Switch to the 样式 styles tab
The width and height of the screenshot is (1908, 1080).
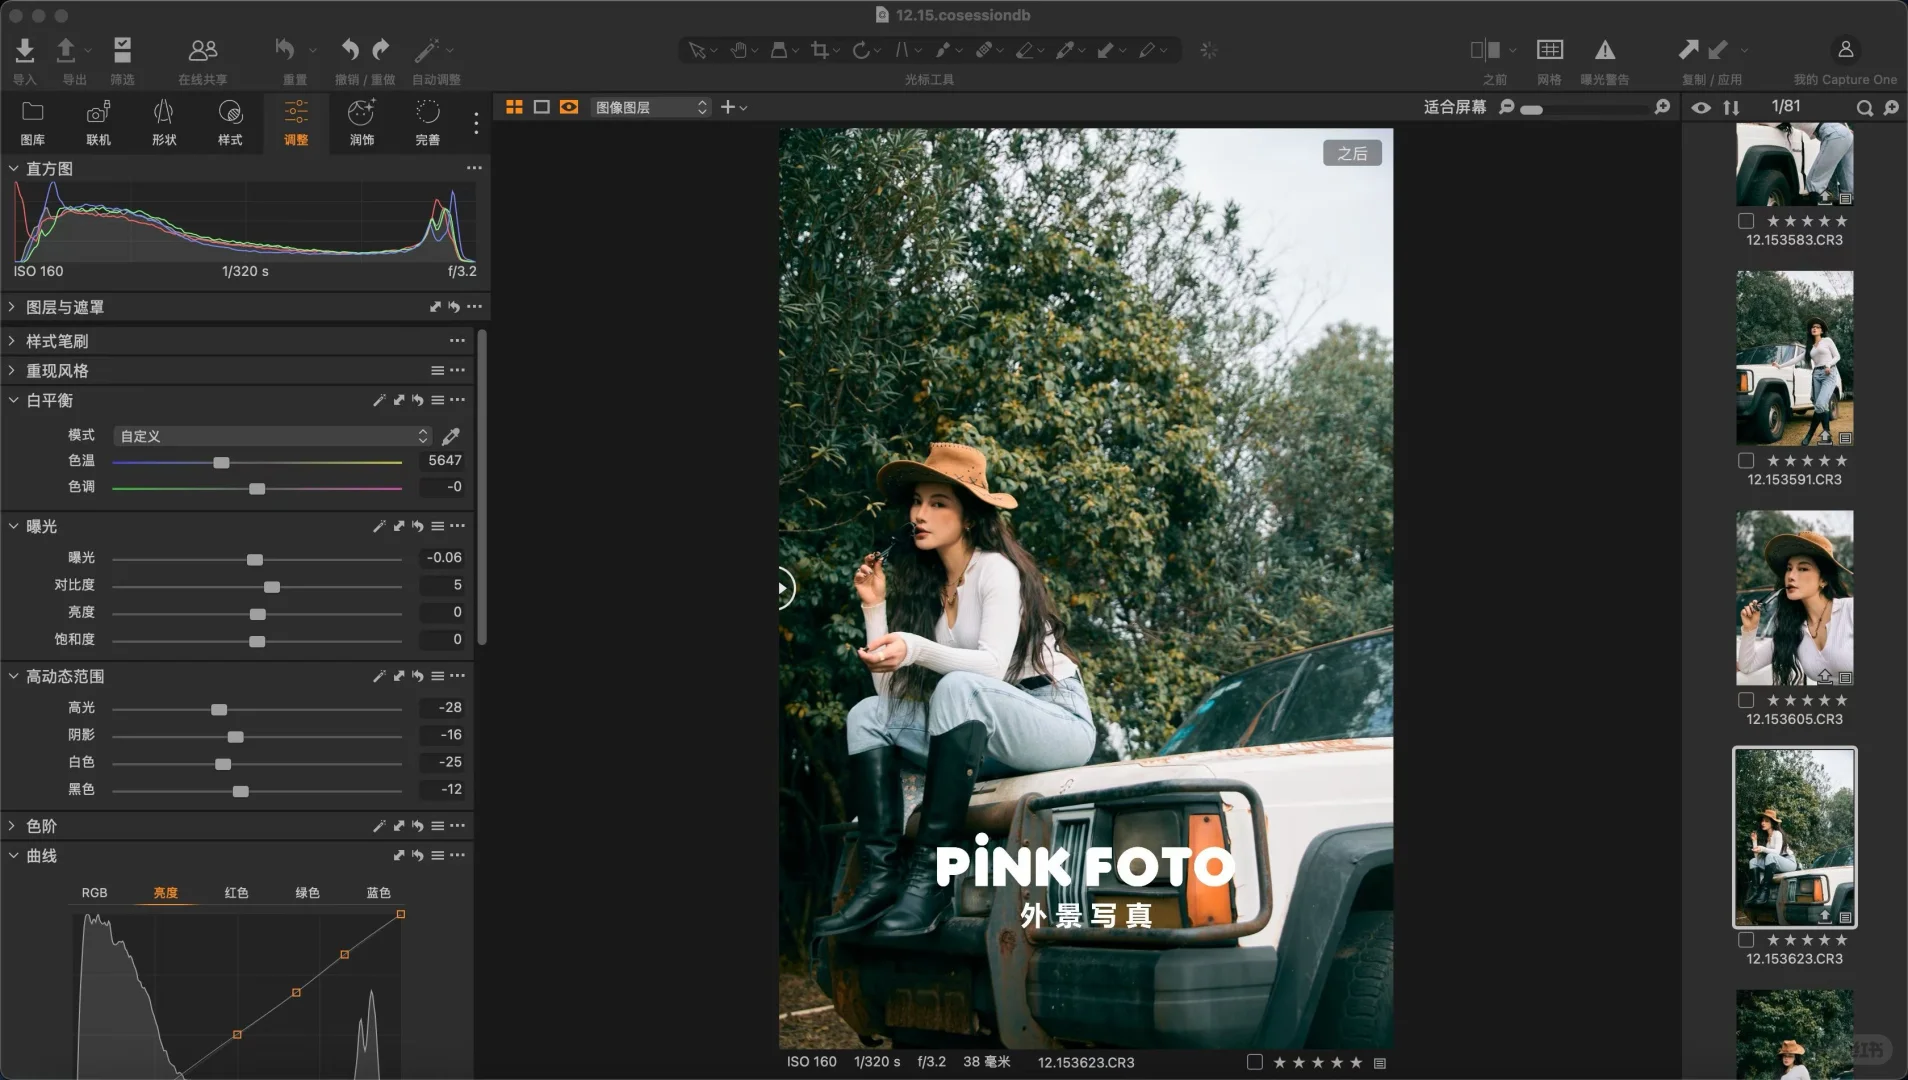230,122
